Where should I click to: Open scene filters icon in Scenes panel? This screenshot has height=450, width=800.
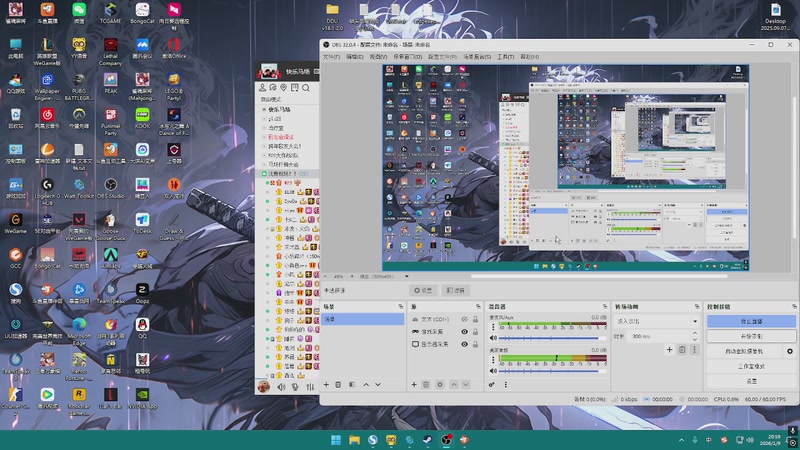click(x=352, y=385)
